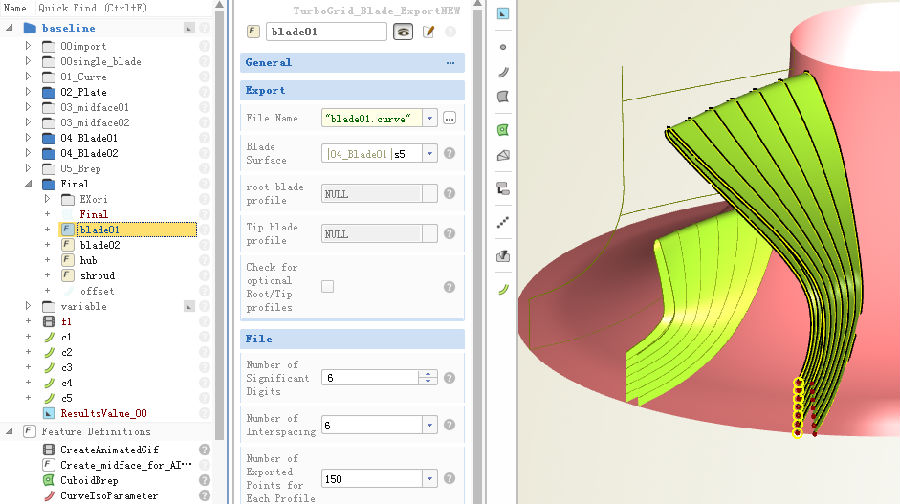
Task: Click the CreateAnimatedGif film icon
Action: [x=49, y=450]
